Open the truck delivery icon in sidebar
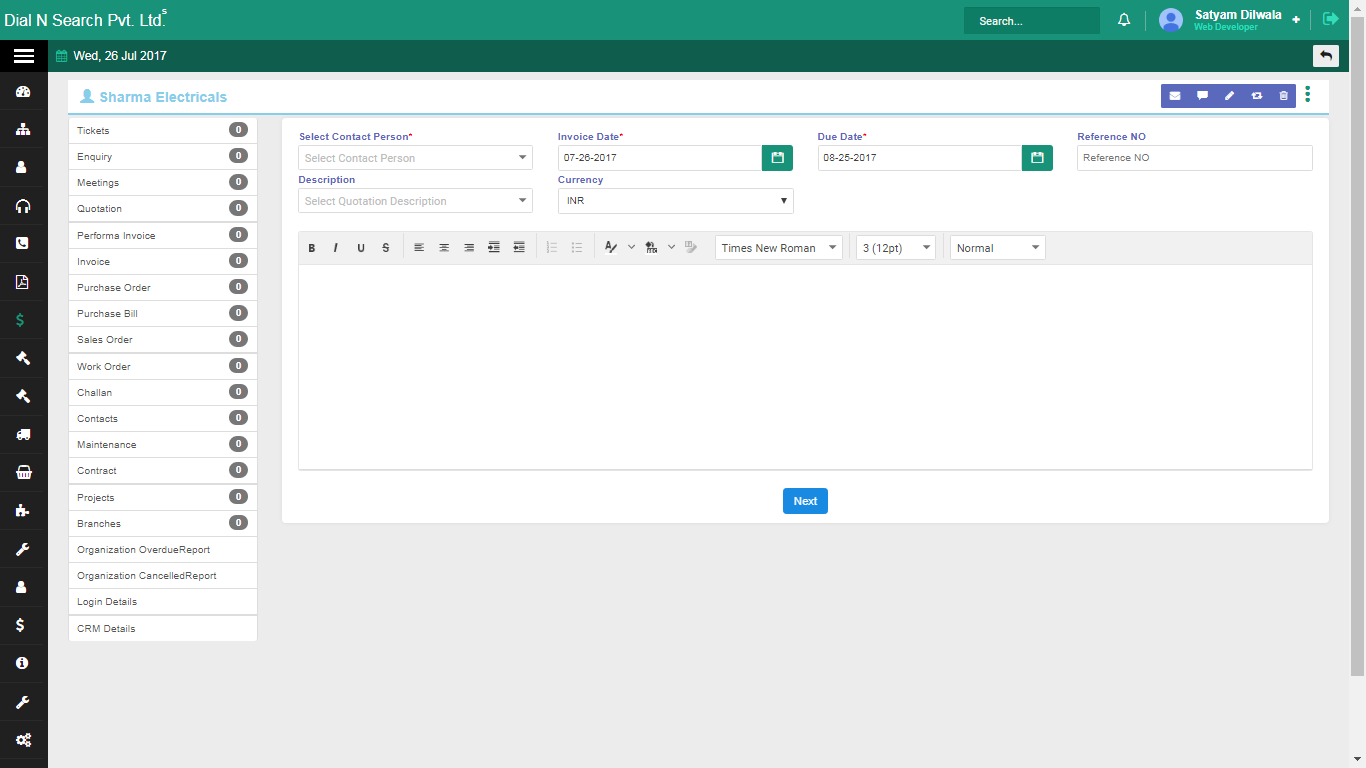 23,434
